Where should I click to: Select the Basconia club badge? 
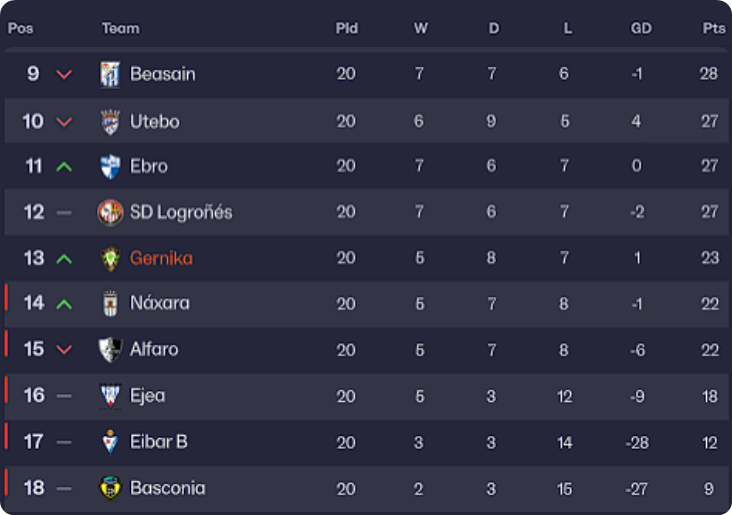coord(110,488)
